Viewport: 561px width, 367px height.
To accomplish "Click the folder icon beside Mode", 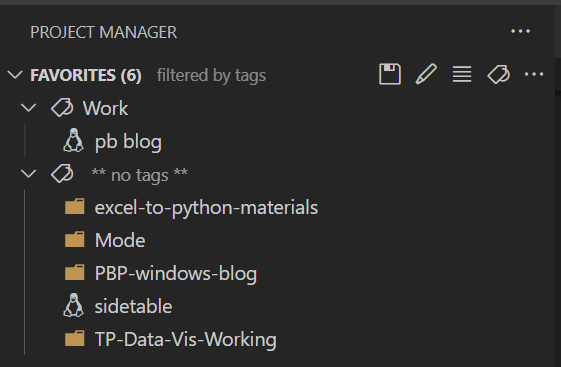I will (74, 239).
